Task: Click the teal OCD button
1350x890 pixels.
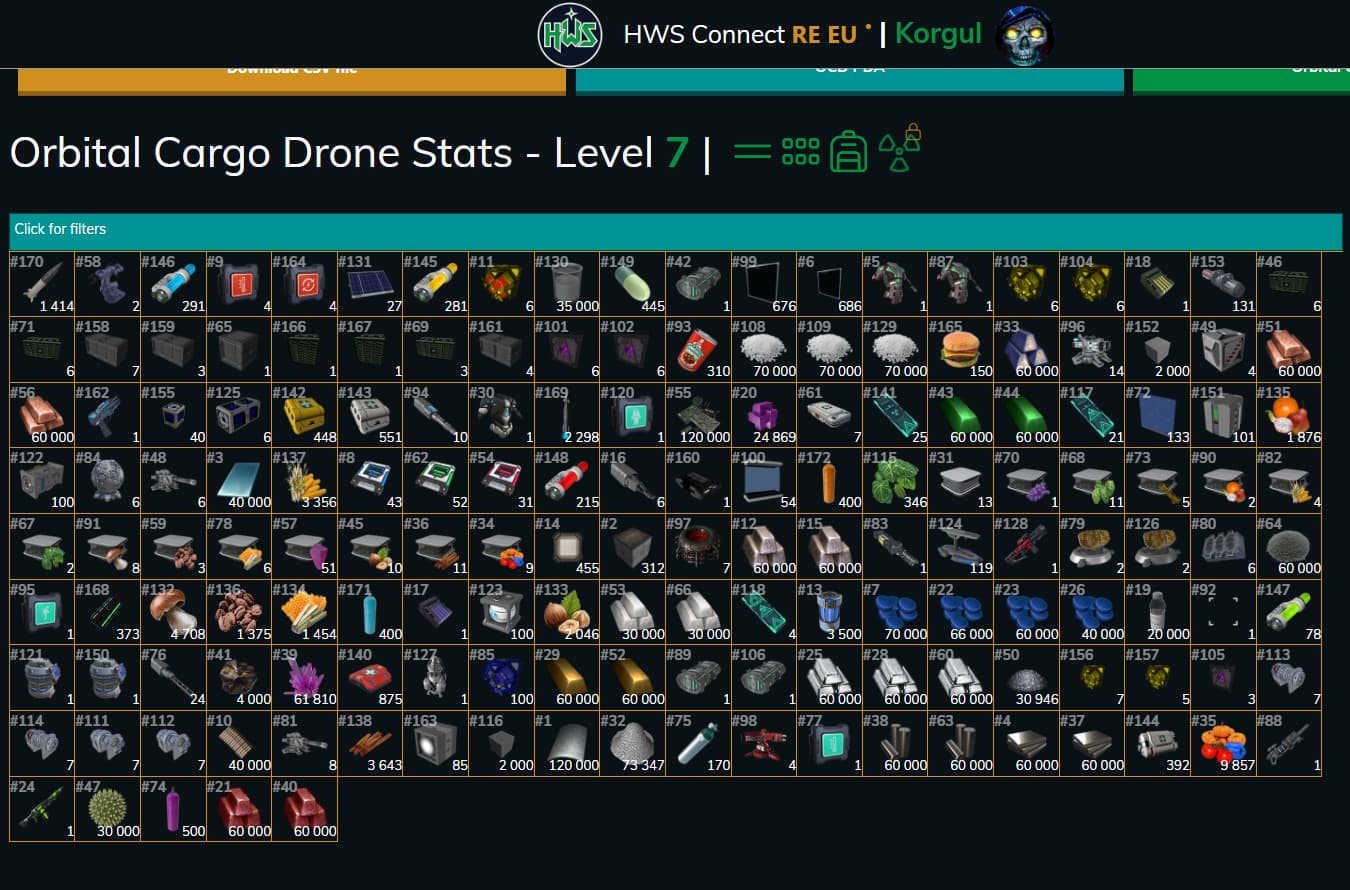Action: point(850,79)
